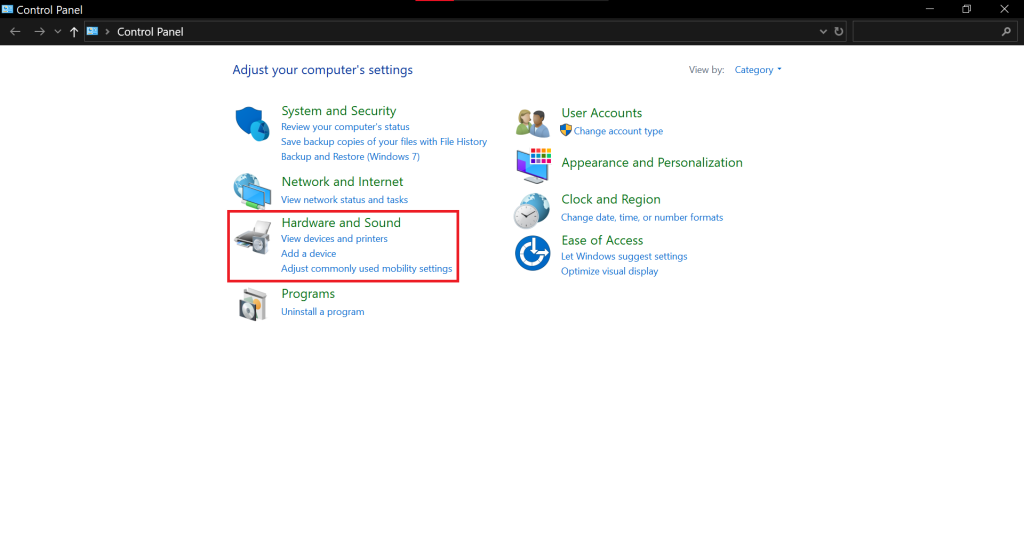Screen dimensions: 1024x542
Task: Click the Appearance and Personalization monitor icon
Action: (x=533, y=164)
